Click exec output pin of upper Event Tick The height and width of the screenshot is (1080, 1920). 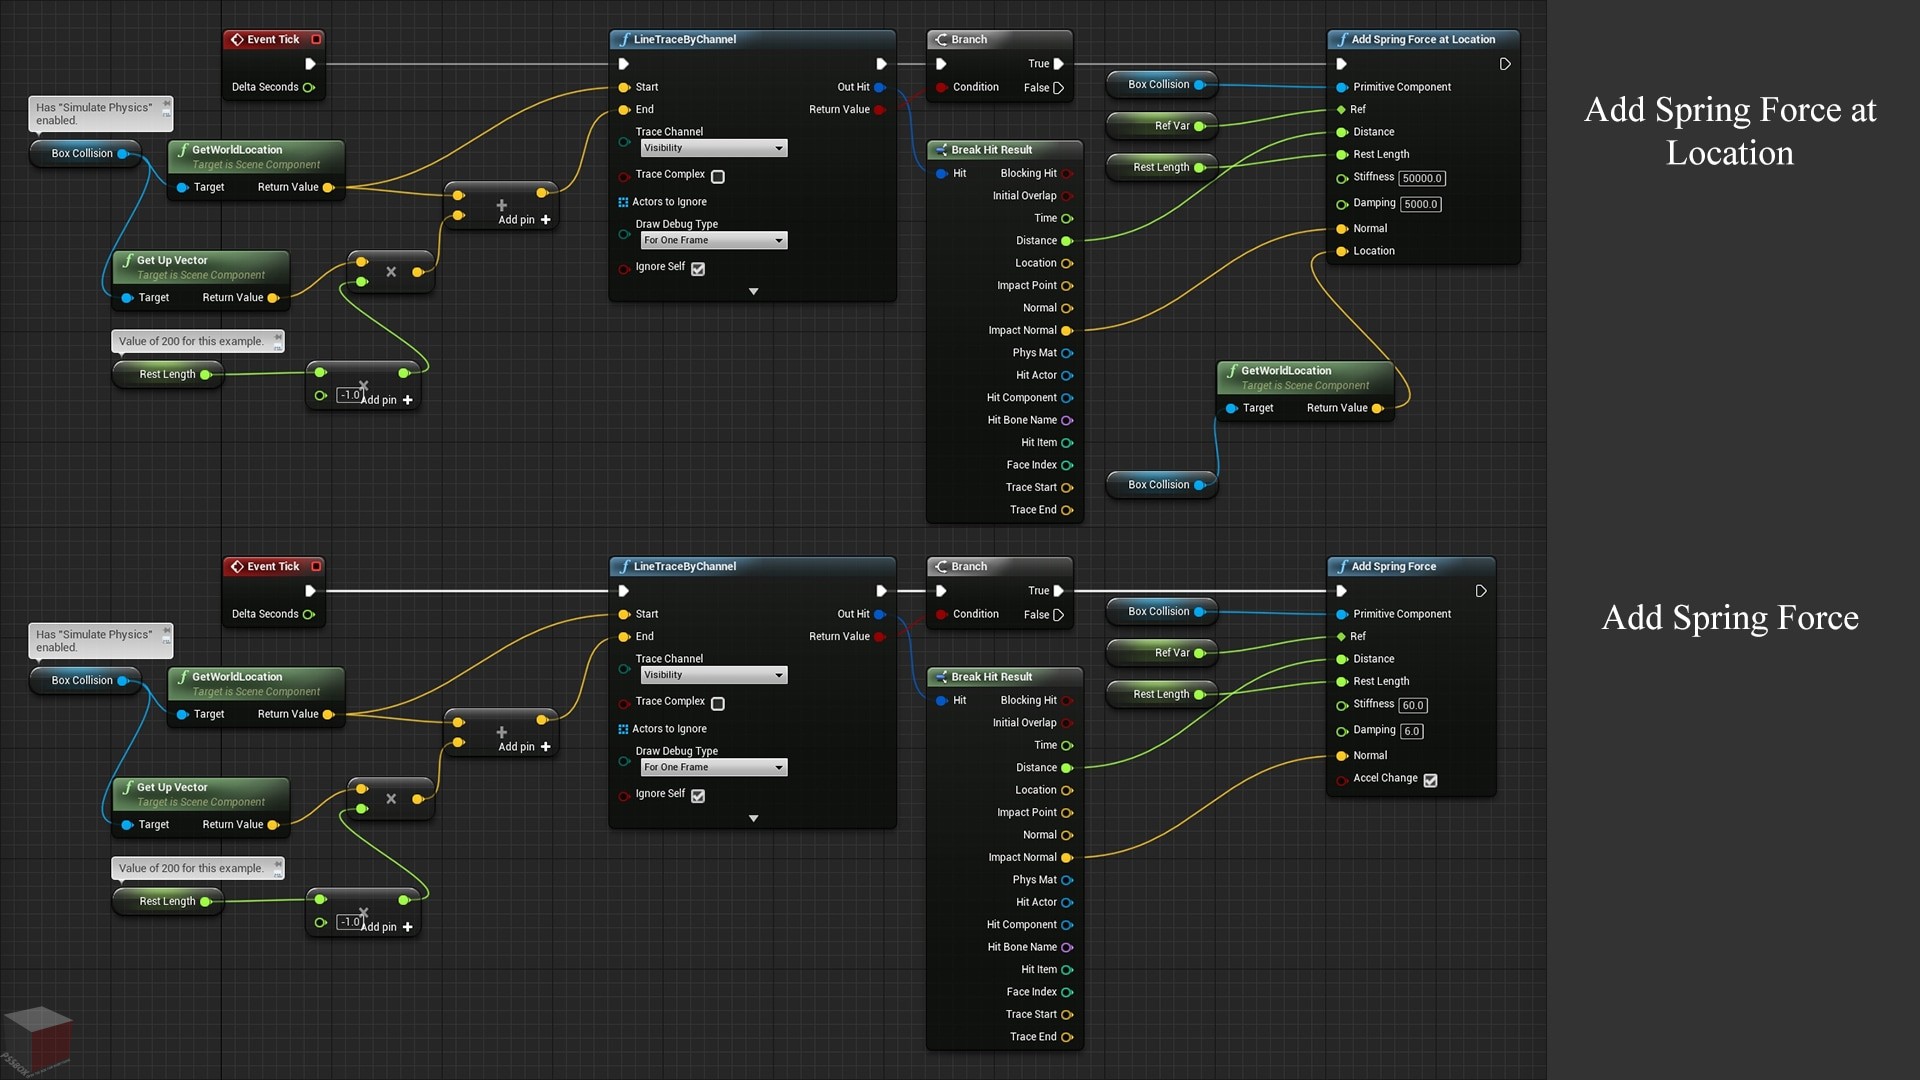click(x=310, y=64)
